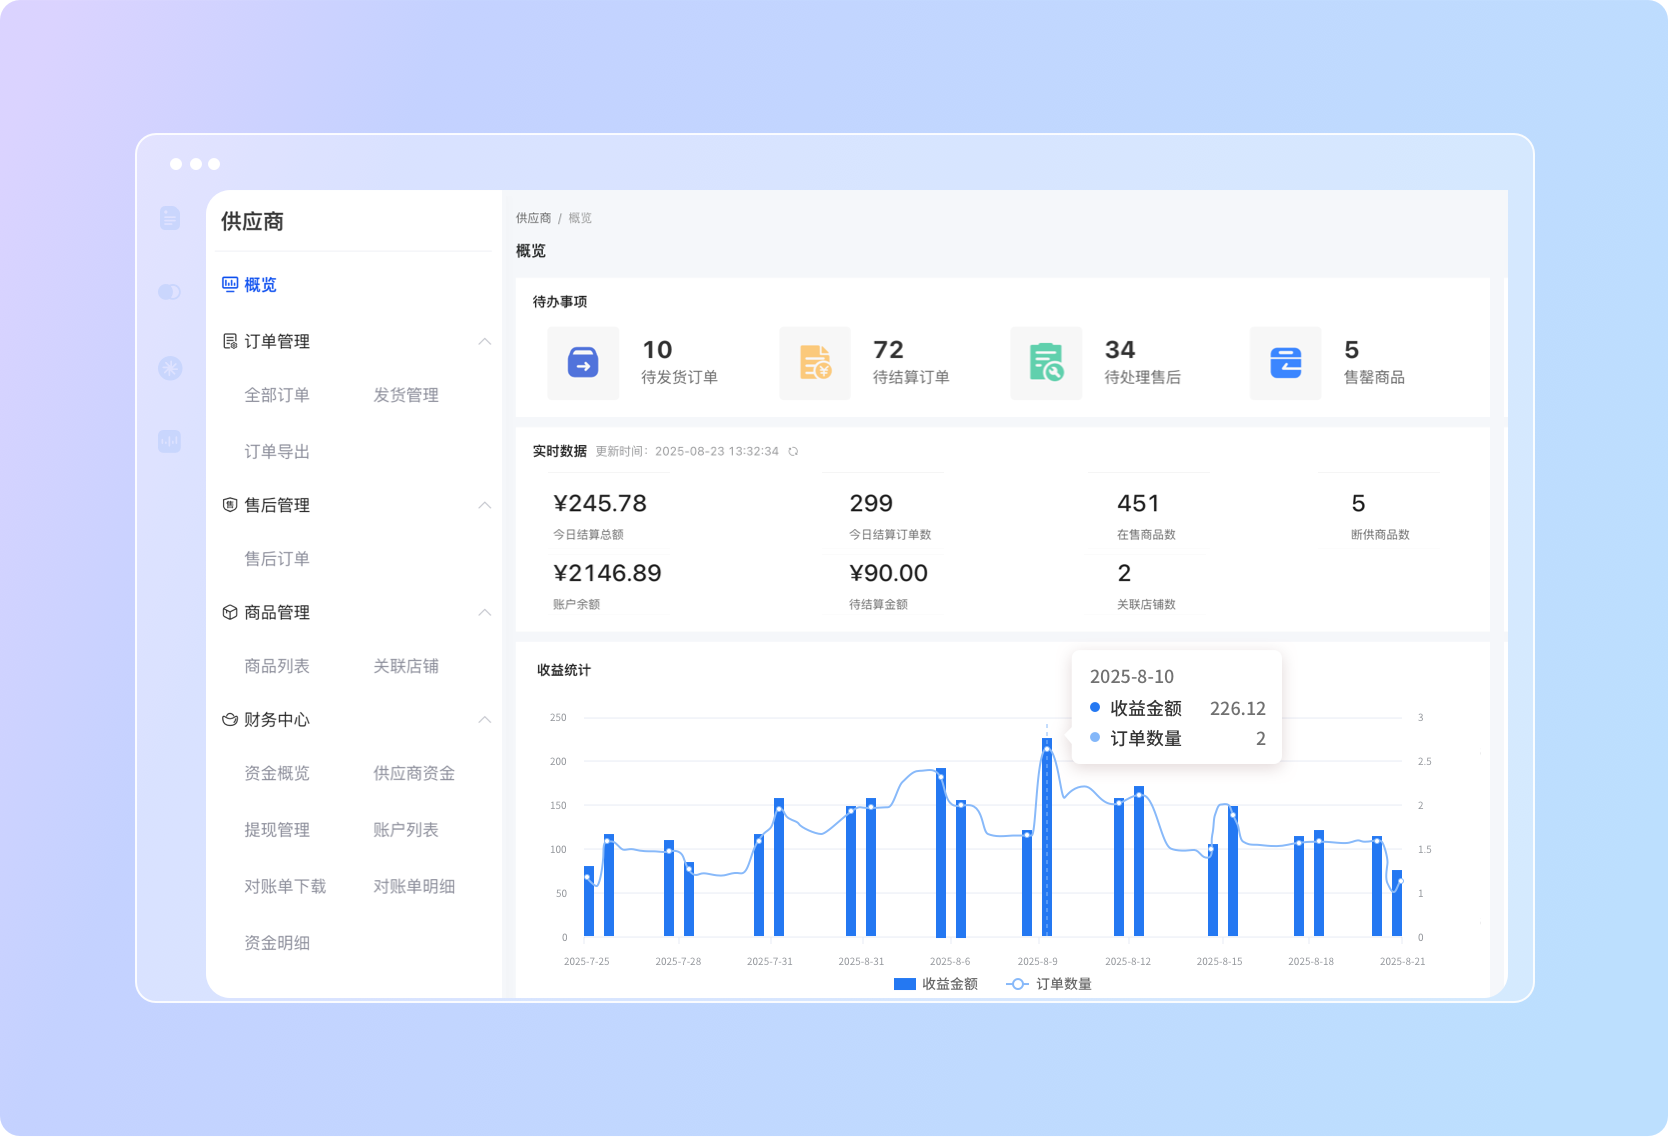The width and height of the screenshot is (1668, 1138).
Task: Open 提现管理 under finance center
Action: 277,830
